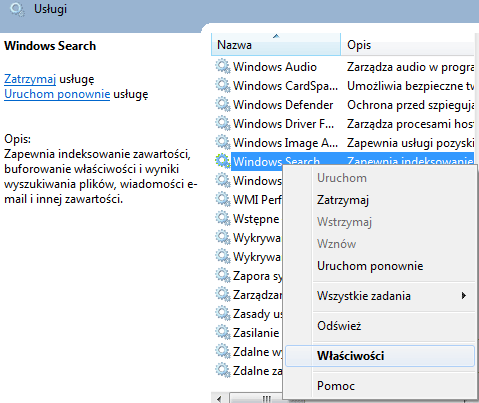Click gear icon beside Windows Search
This screenshot has width=479, height=403.
point(222,161)
